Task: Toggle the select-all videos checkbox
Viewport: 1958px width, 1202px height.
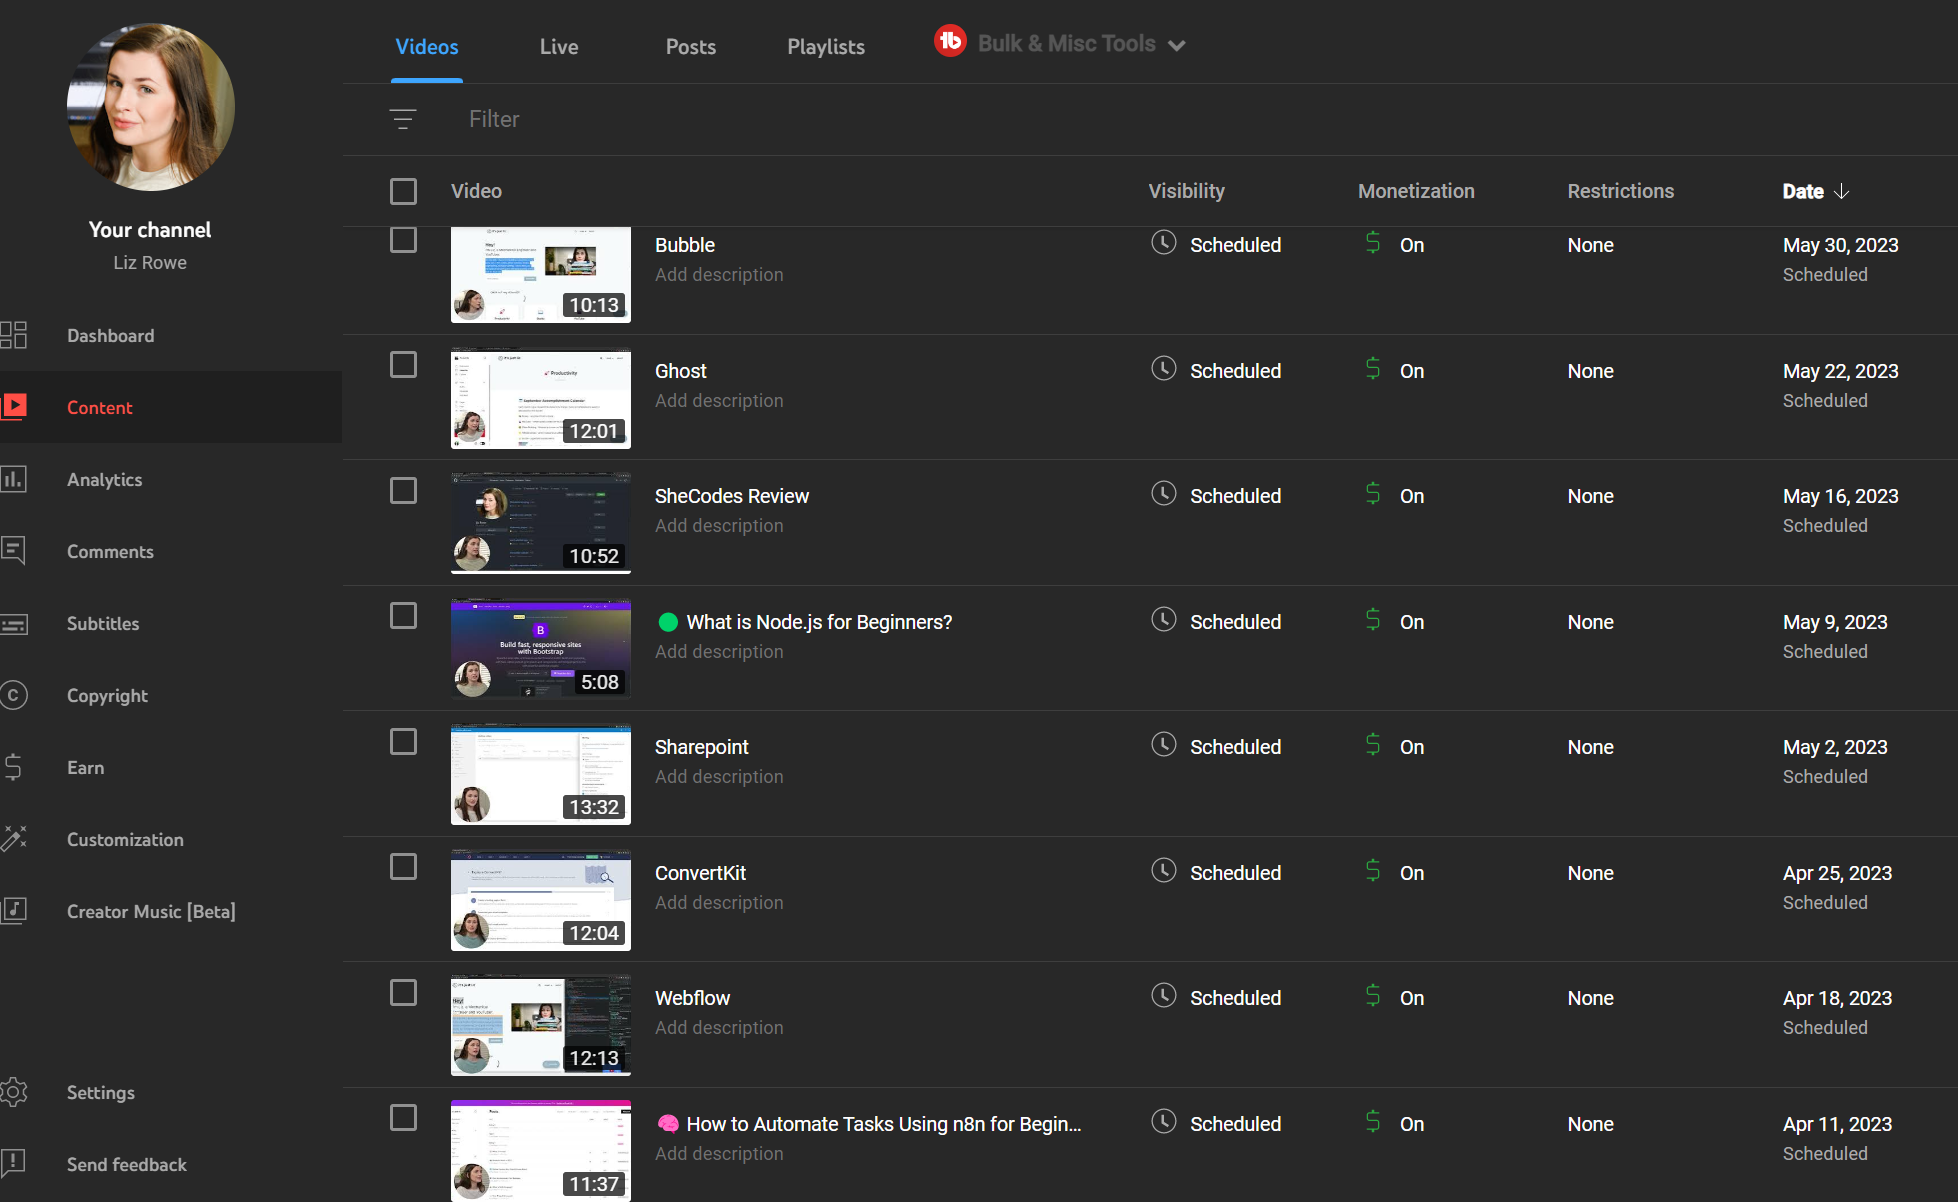Action: pos(403,191)
